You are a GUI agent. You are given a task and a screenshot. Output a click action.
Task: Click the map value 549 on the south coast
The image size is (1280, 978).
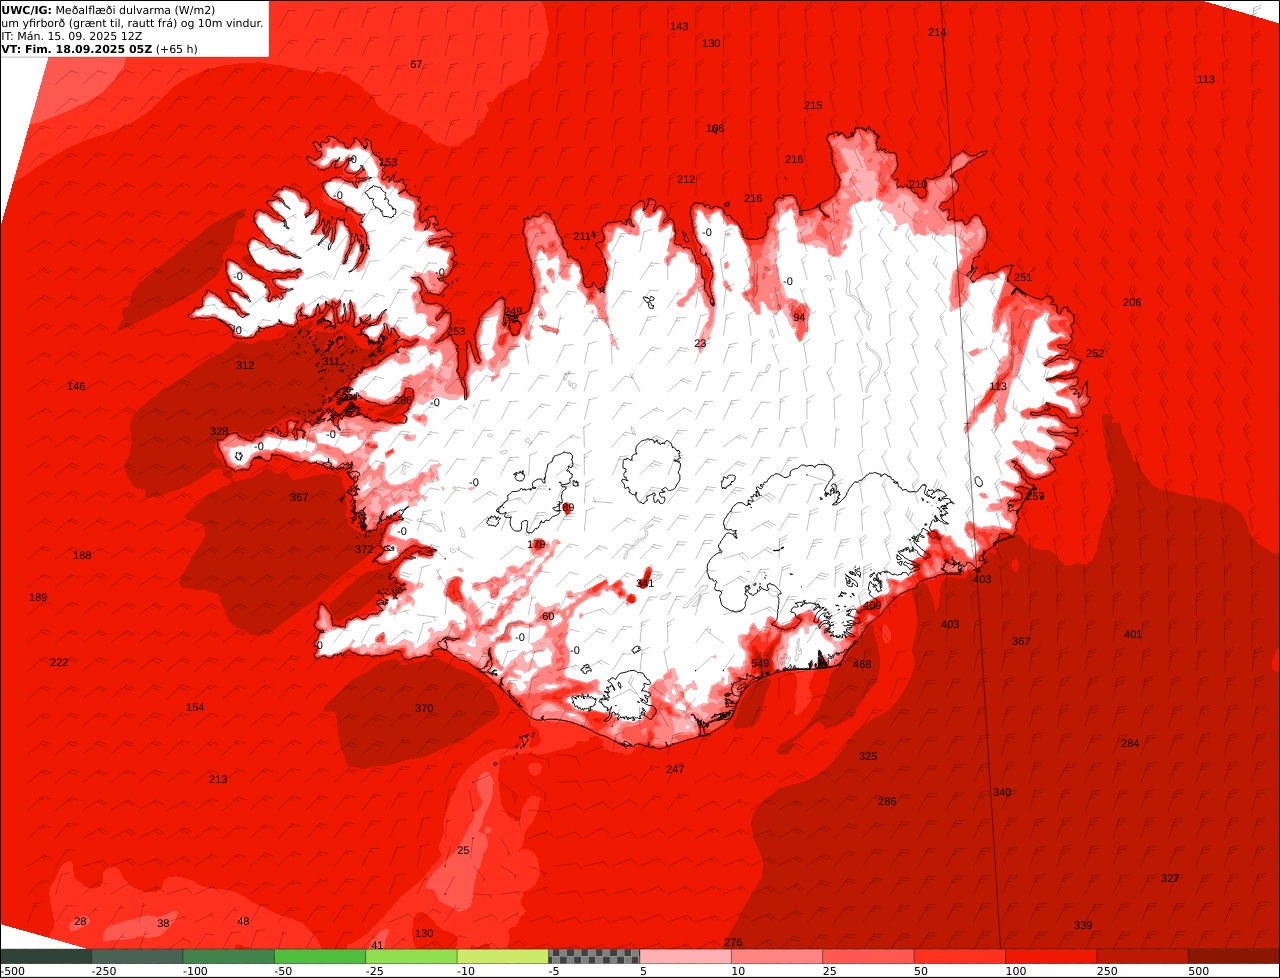tap(760, 664)
